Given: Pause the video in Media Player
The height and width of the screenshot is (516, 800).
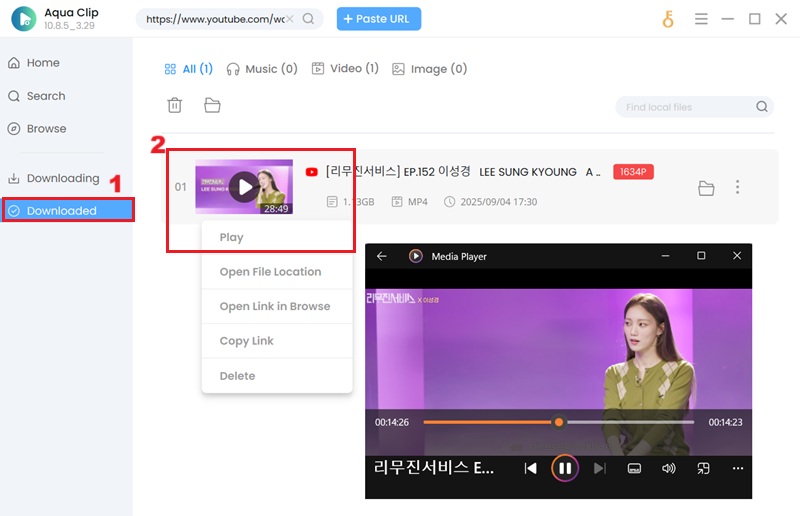Looking at the screenshot, I should click(565, 468).
